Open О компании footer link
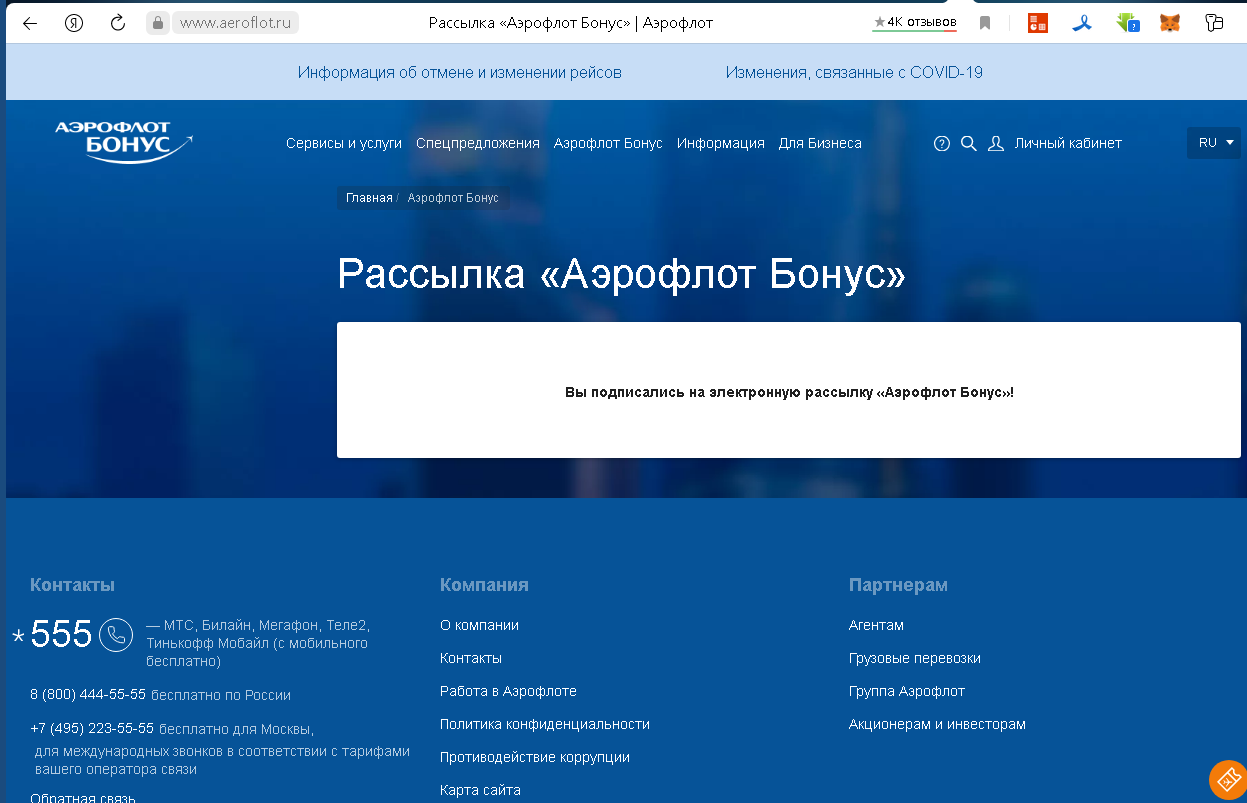The image size is (1247, 803). 479,625
